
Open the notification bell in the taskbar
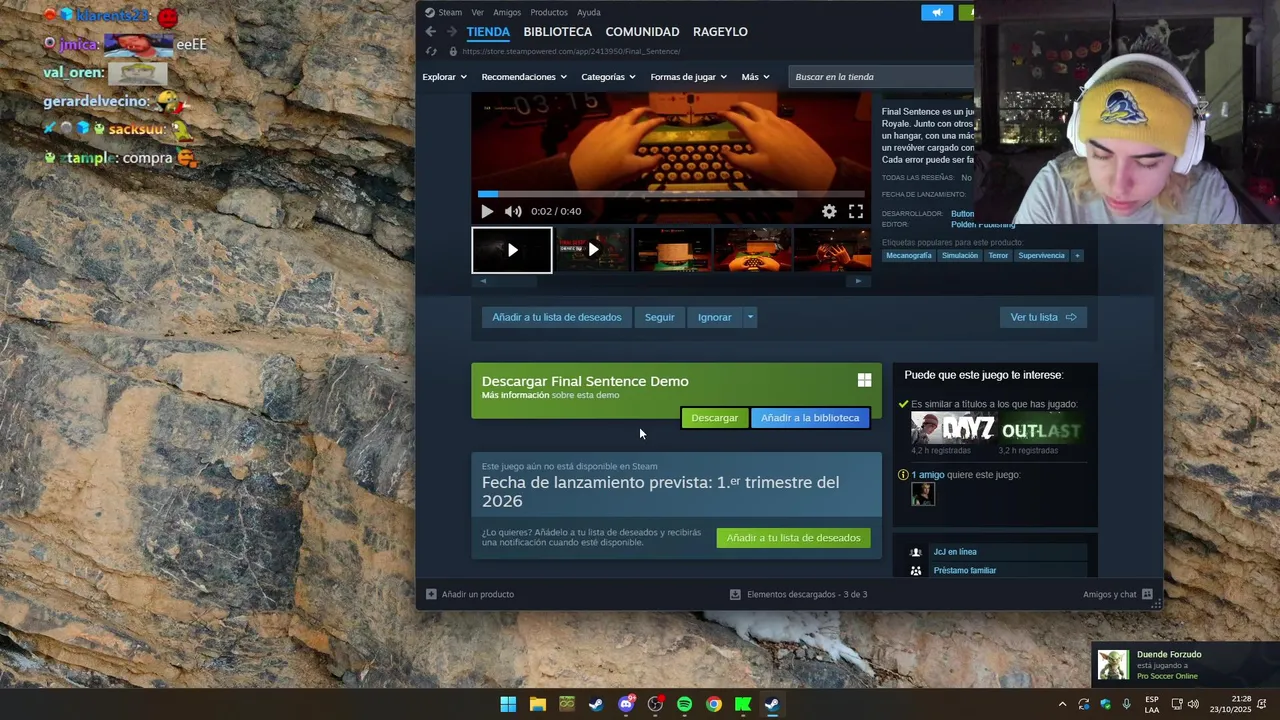point(1262,704)
